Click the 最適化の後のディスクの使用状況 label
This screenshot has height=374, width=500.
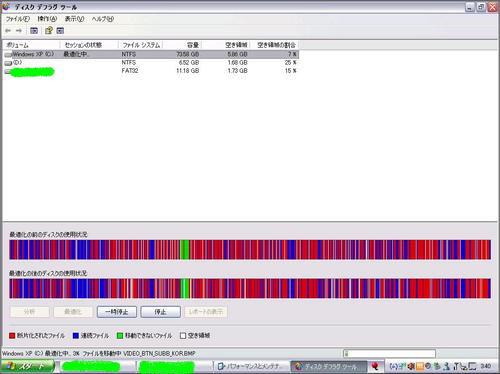[x=48, y=273]
